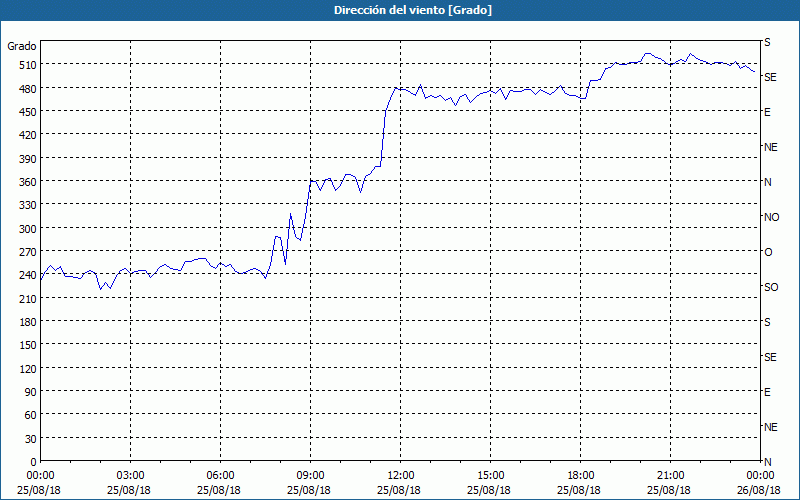Click the 00:00 label above date 26/08/18
This screenshot has width=800, height=500.
[760, 476]
